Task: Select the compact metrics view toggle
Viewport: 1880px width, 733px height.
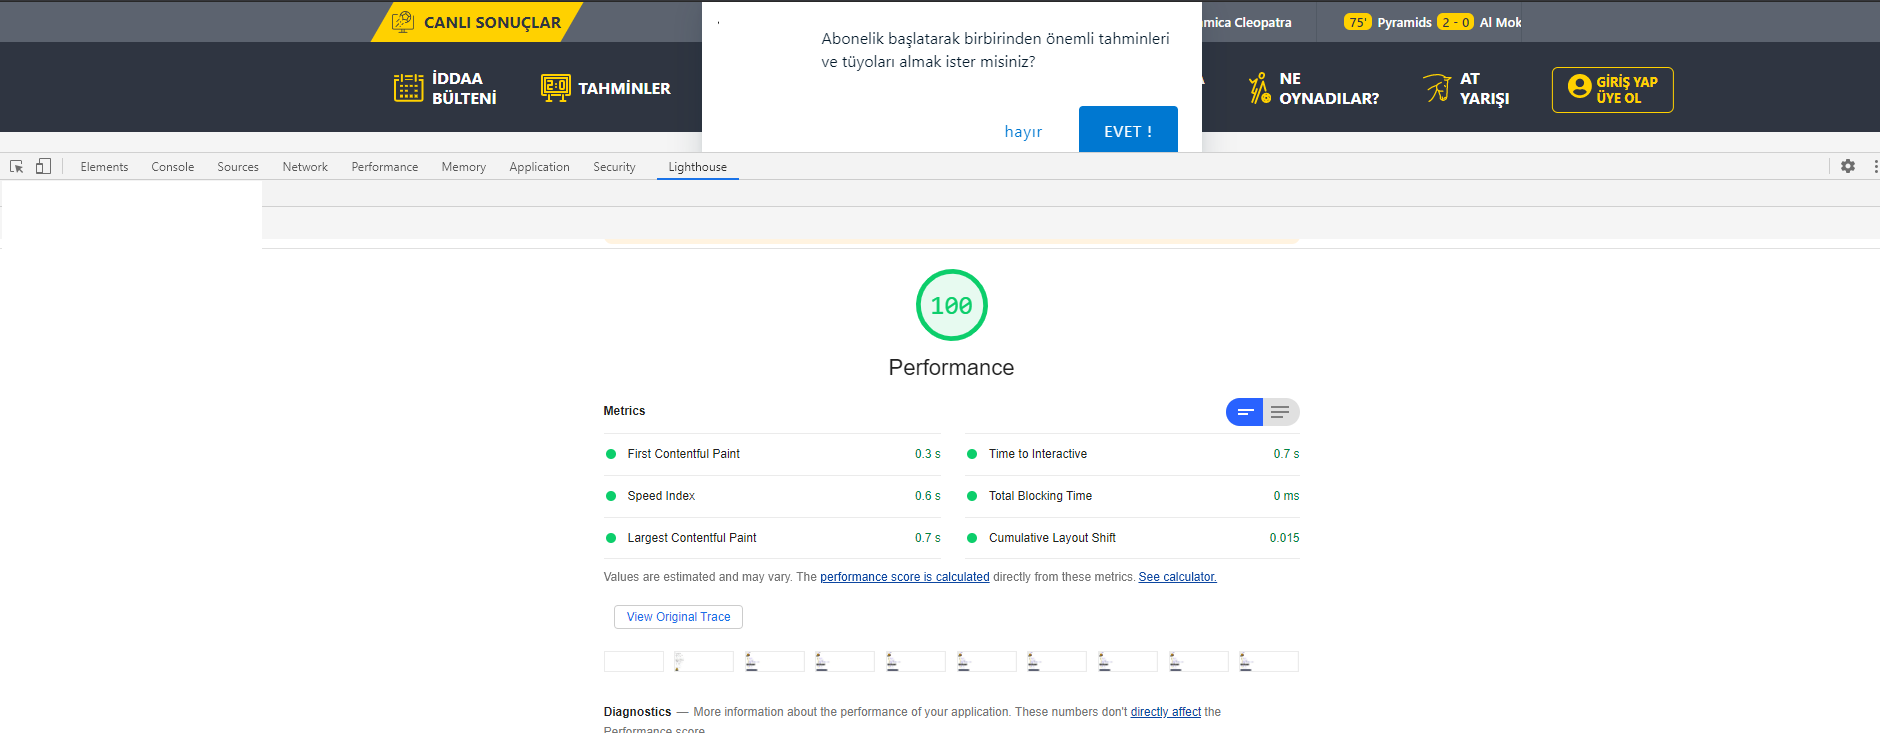Action: pyautogui.click(x=1245, y=412)
